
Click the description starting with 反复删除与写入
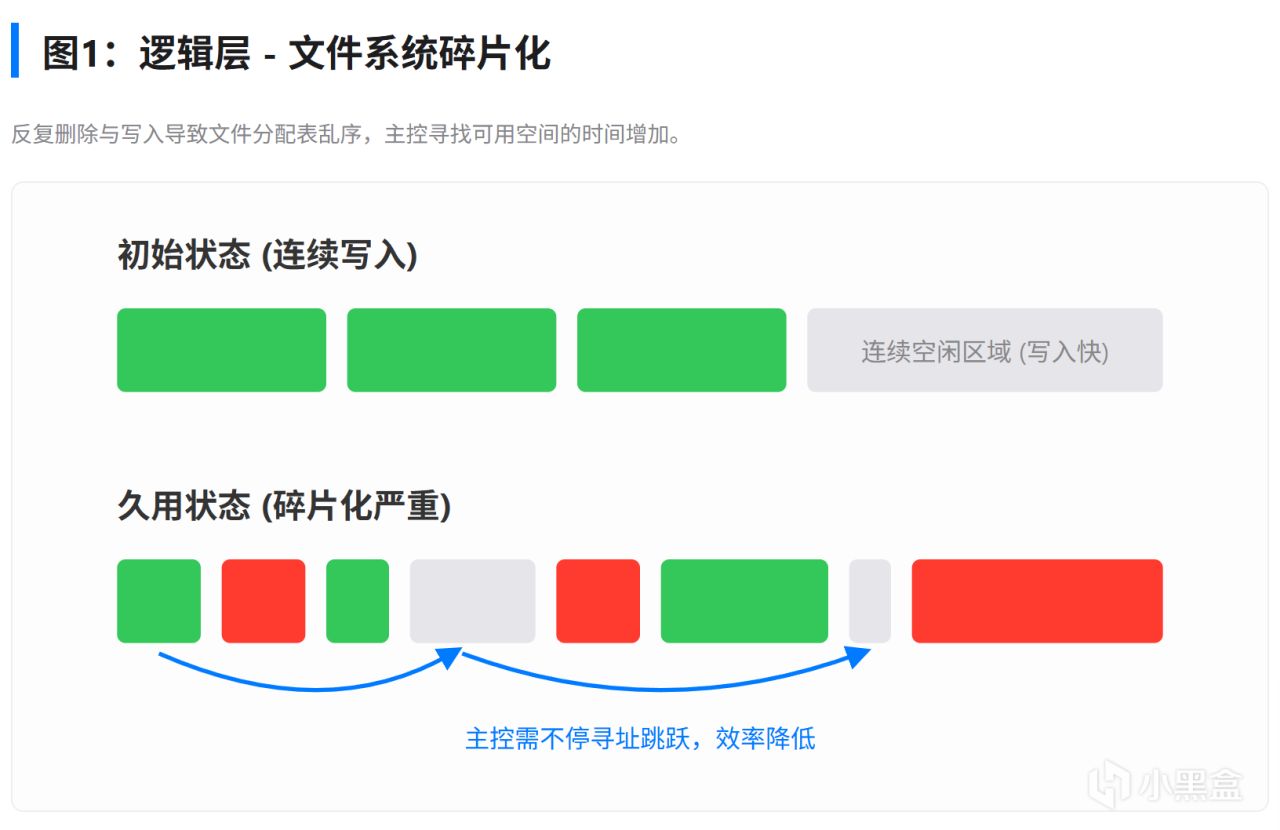tap(347, 134)
